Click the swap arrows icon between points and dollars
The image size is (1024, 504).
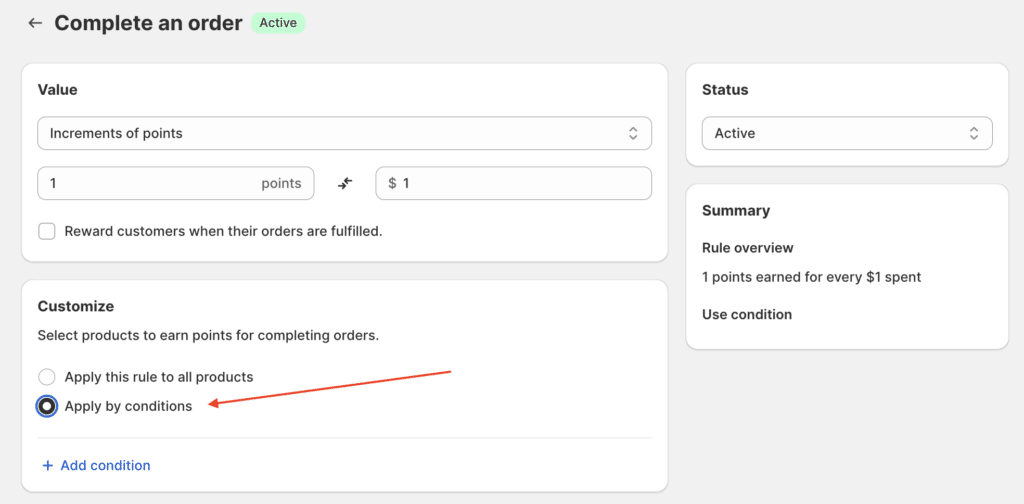(345, 183)
